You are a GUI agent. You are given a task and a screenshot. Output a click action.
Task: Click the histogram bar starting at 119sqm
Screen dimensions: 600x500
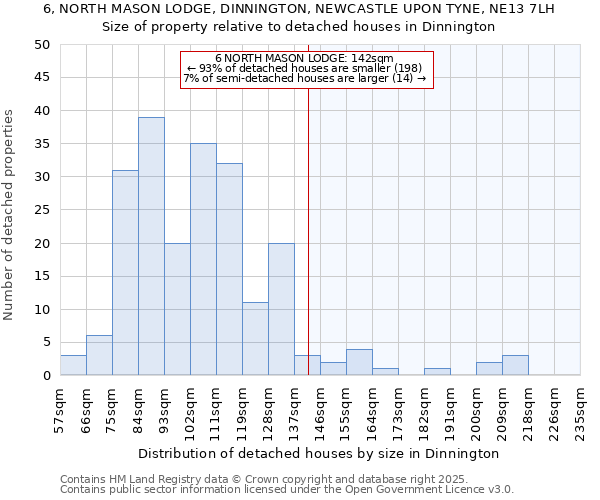coord(256,339)
